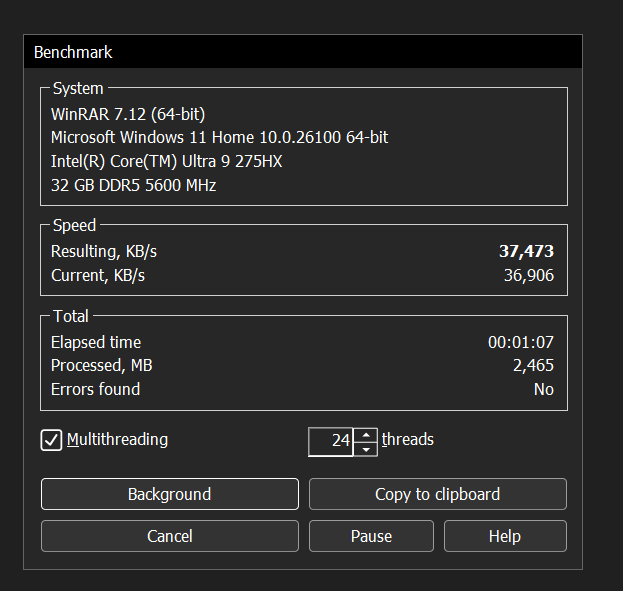Uncheck the Multithreading checkbox
Screen dimensions: 623x591
pos(51,440)
